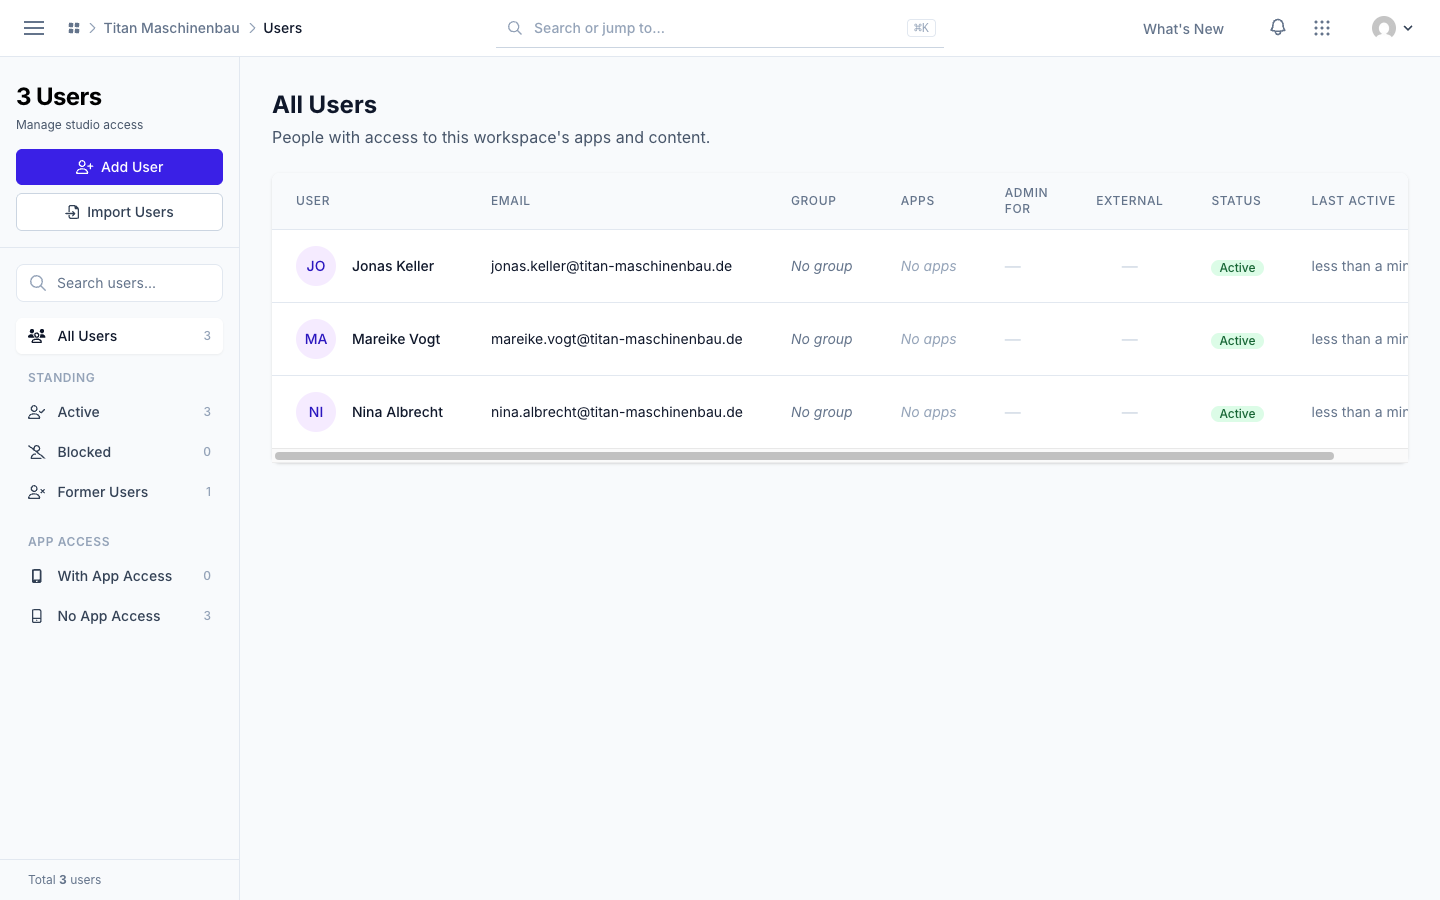Screen dimensions: 1440x900
Task: Click Nina Albrecht's Active status badge
Action: click(x=1237, y=413)
